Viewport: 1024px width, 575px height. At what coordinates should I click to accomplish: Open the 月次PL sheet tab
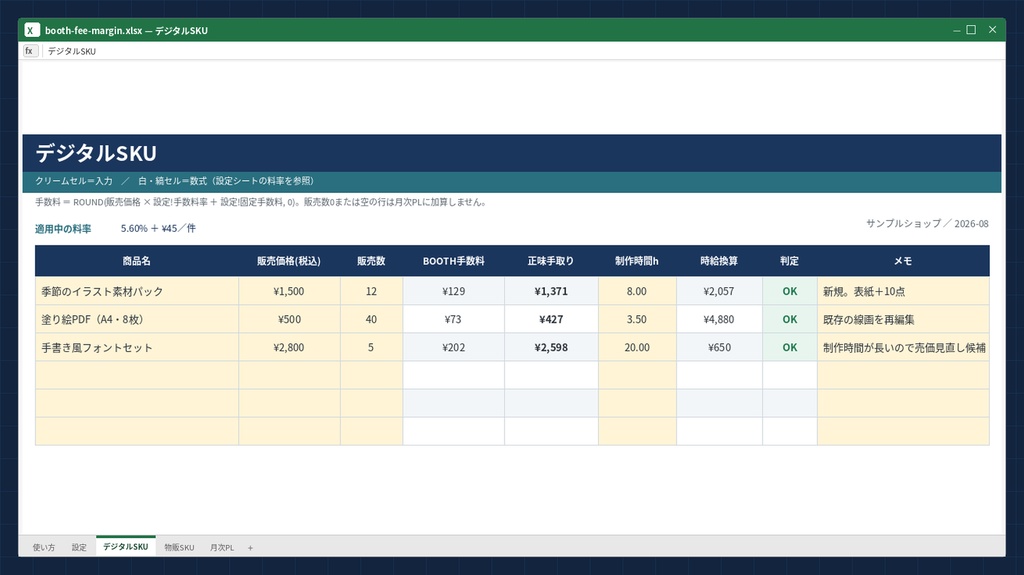pyautogui.click(x=222, y=548)
